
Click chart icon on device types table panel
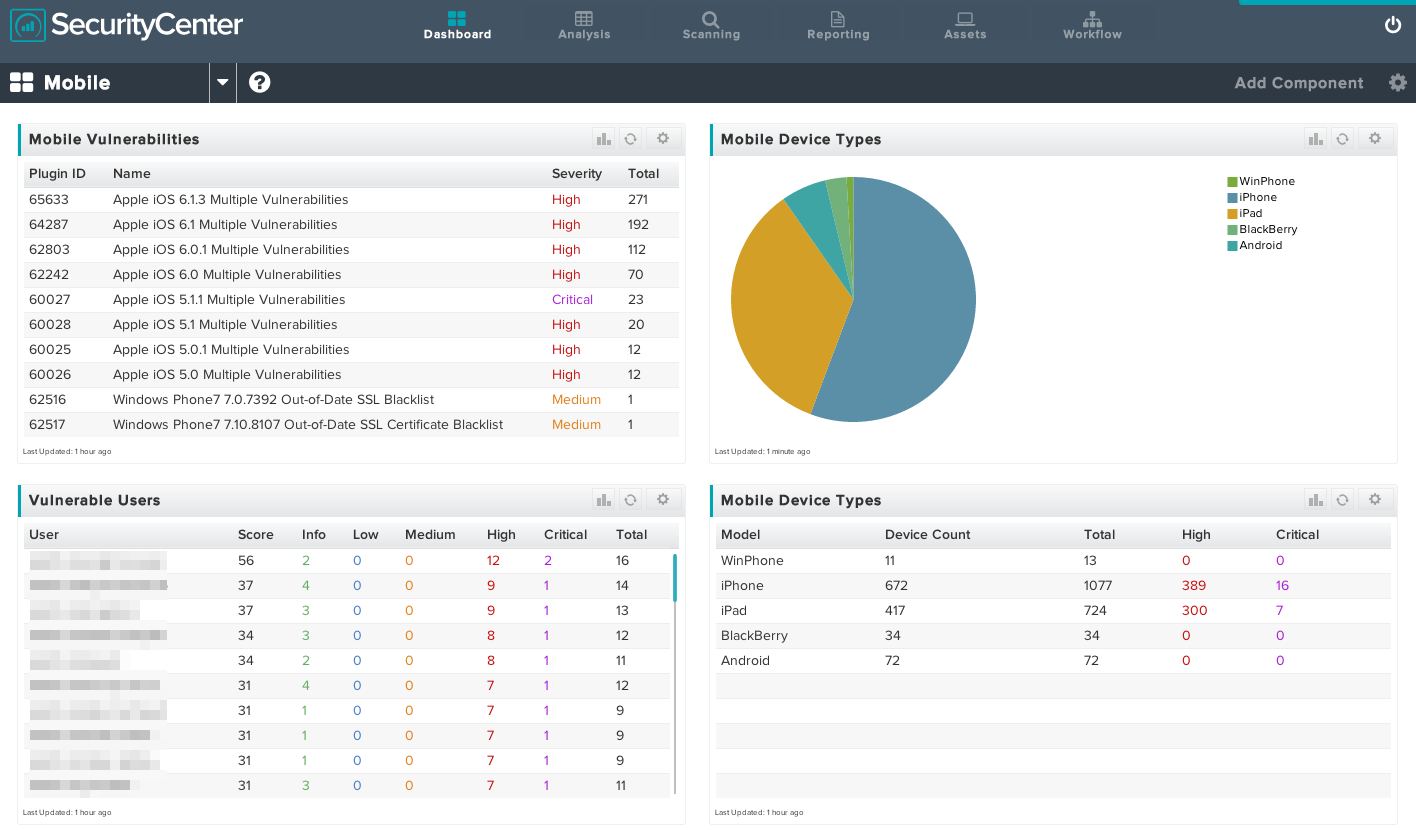[x=1315, y=500]
